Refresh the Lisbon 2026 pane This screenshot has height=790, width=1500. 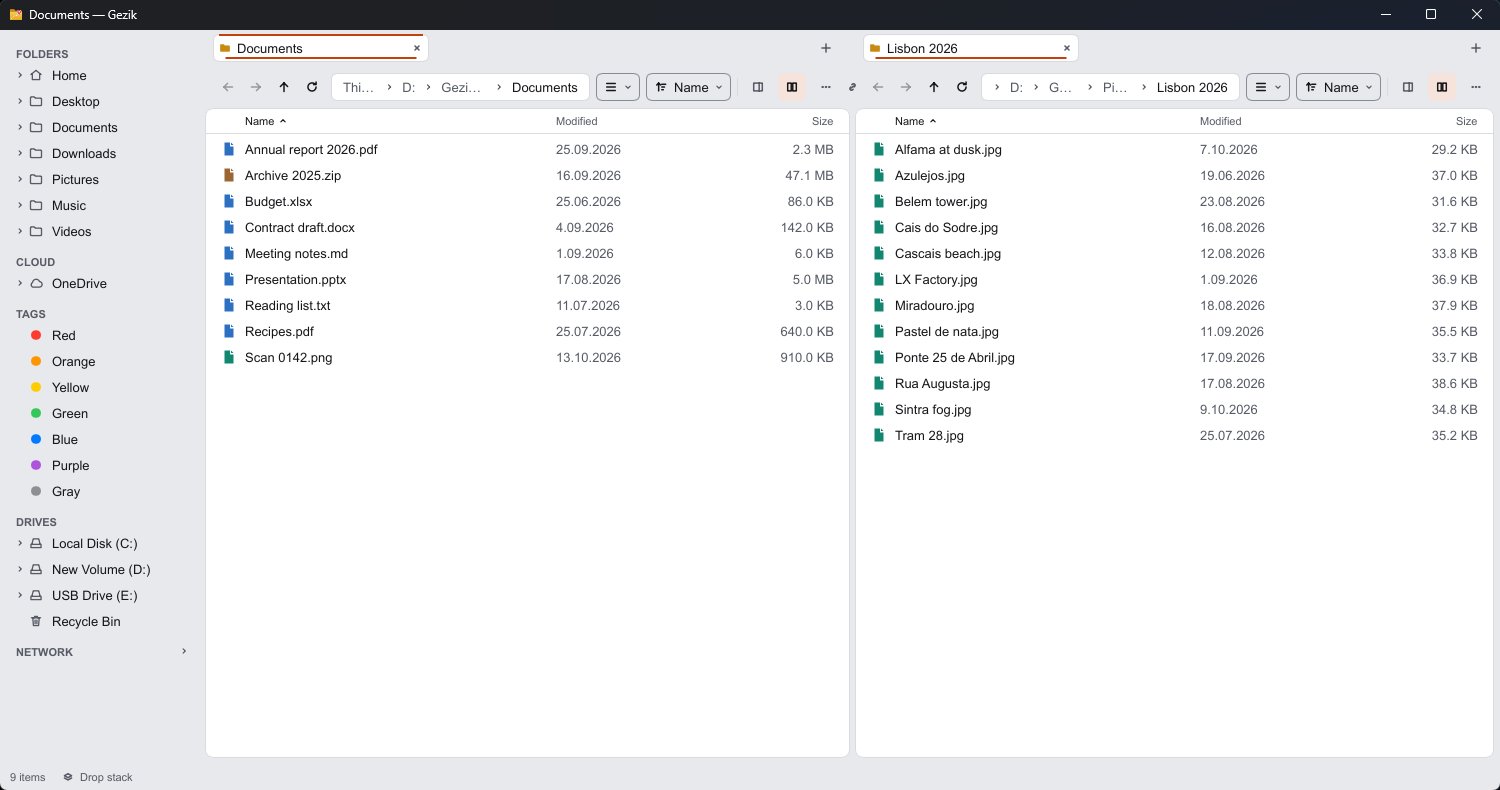point(962,87)
